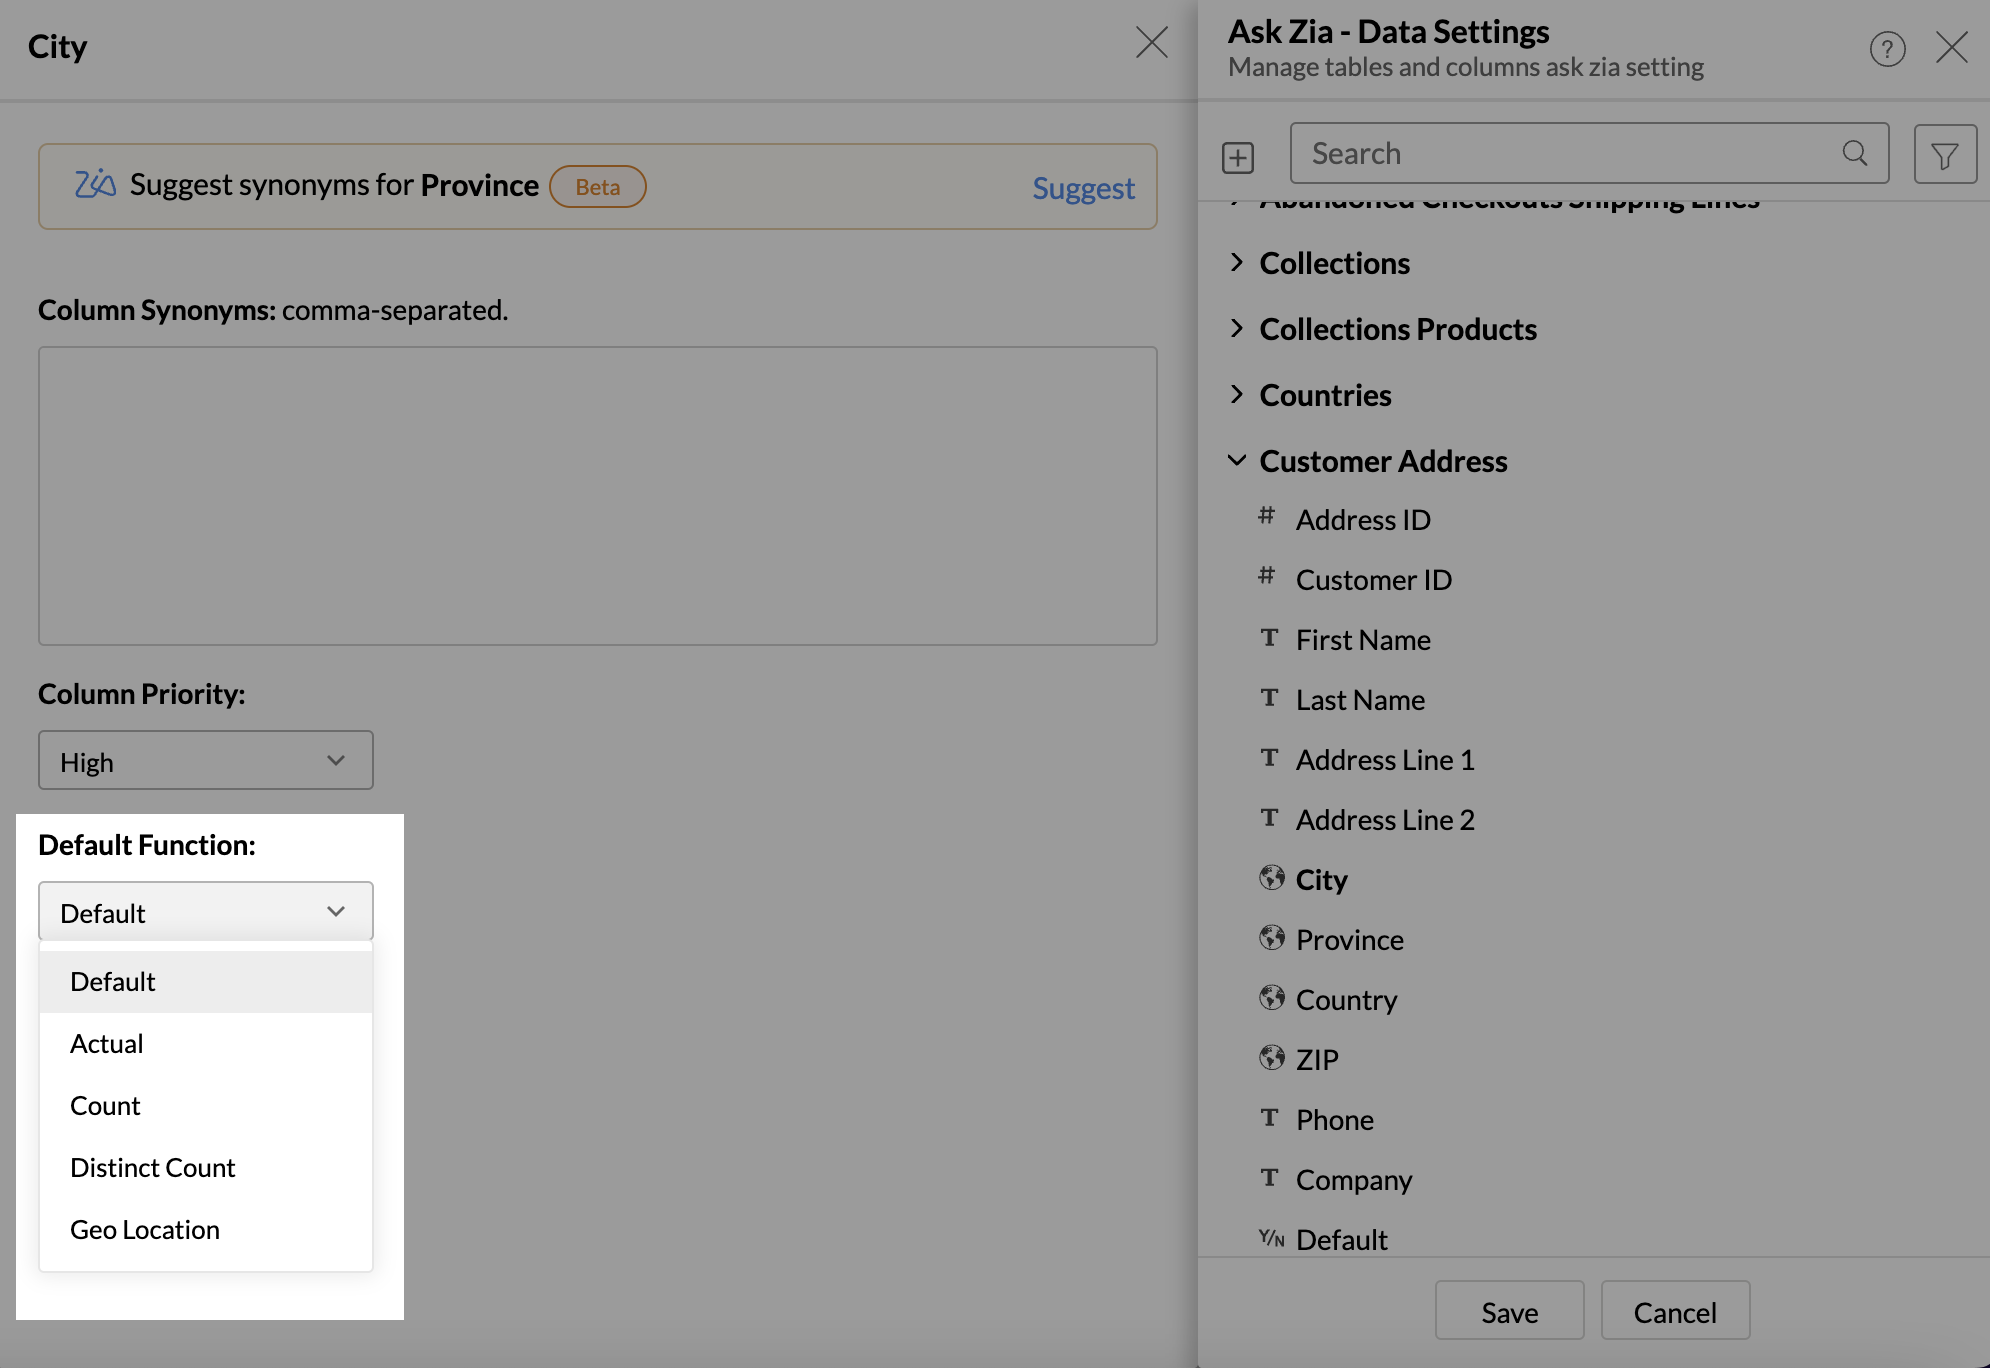The image size is (1990, 1368).
Task: Click the search magnifier icon
Action: click(x=1854, y=153)
